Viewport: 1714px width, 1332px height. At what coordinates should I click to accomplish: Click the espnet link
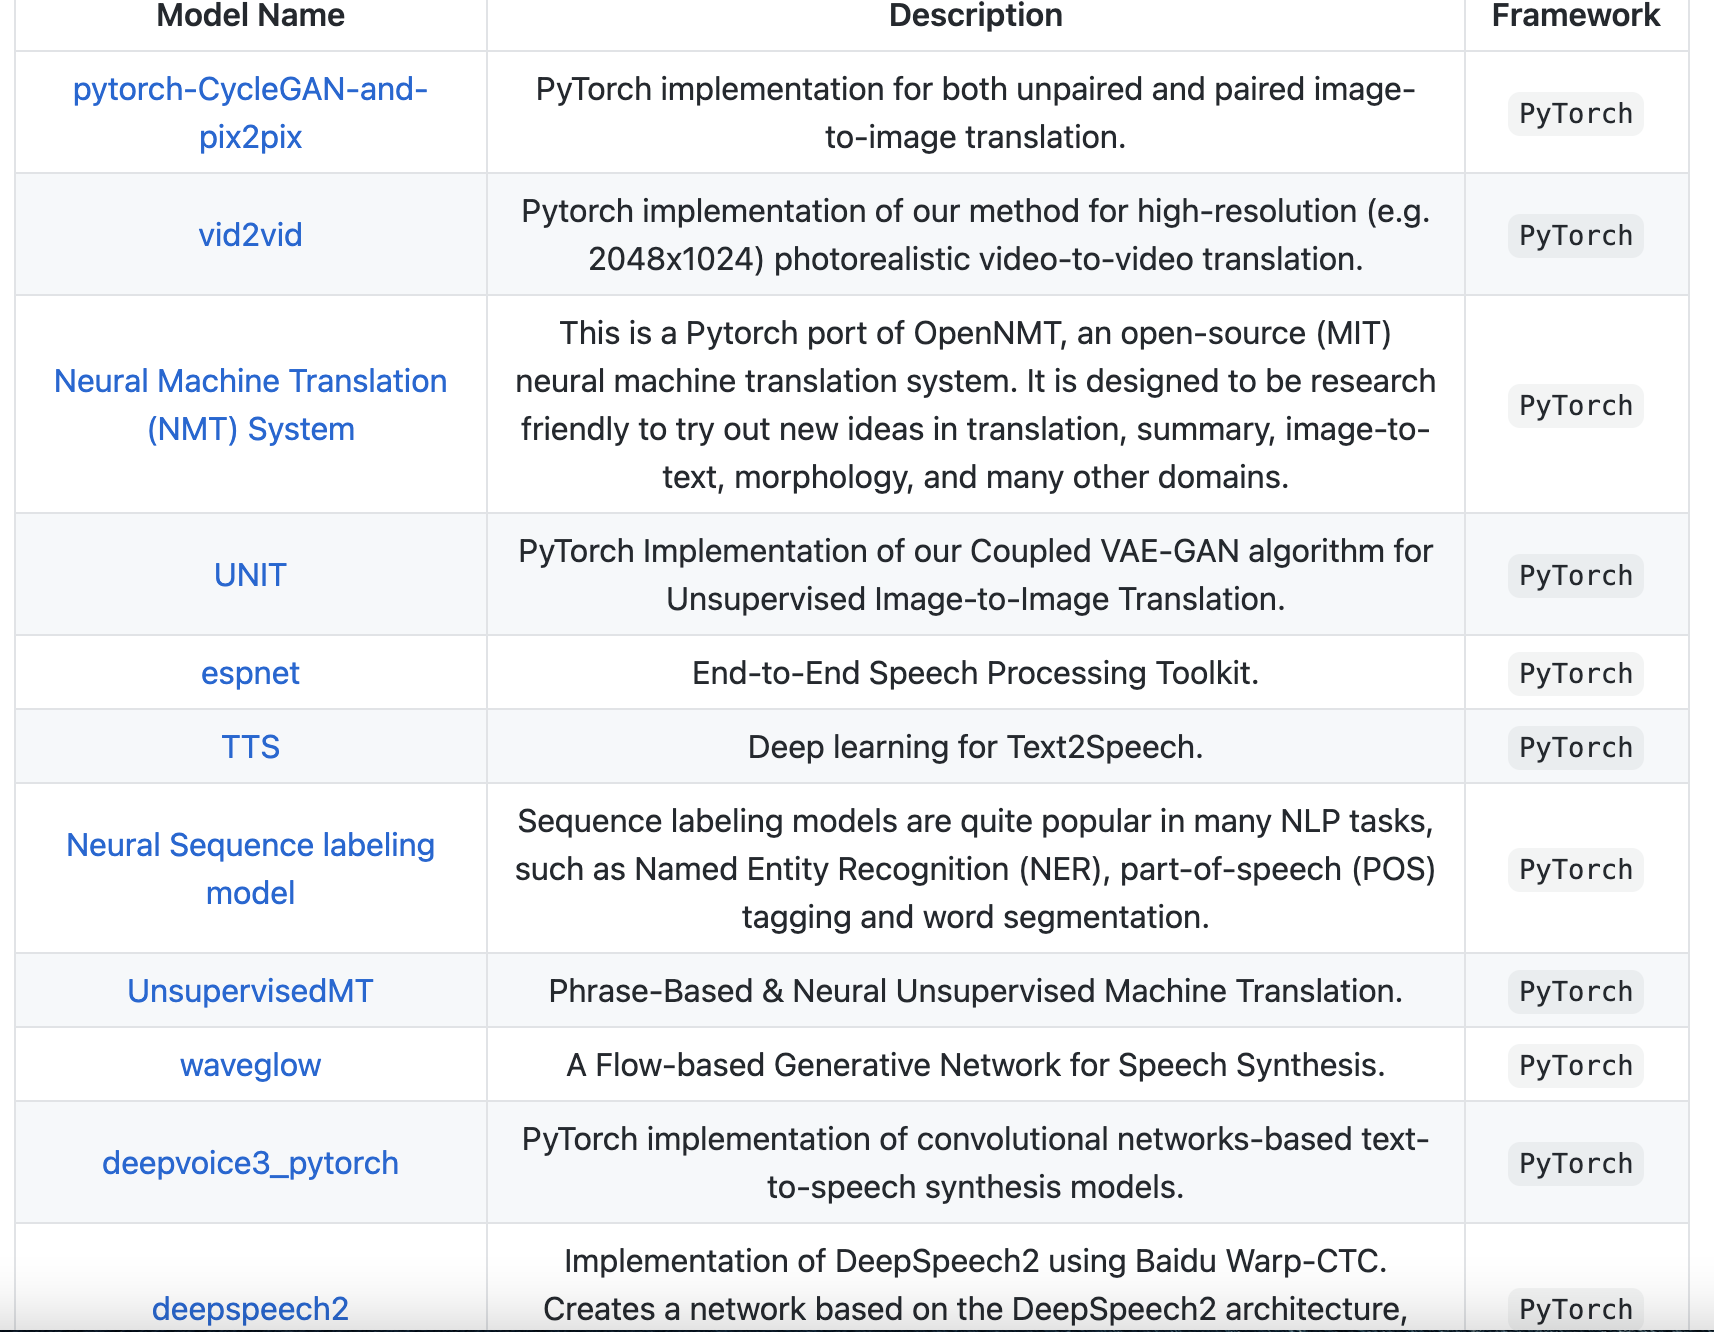point(250,673)
